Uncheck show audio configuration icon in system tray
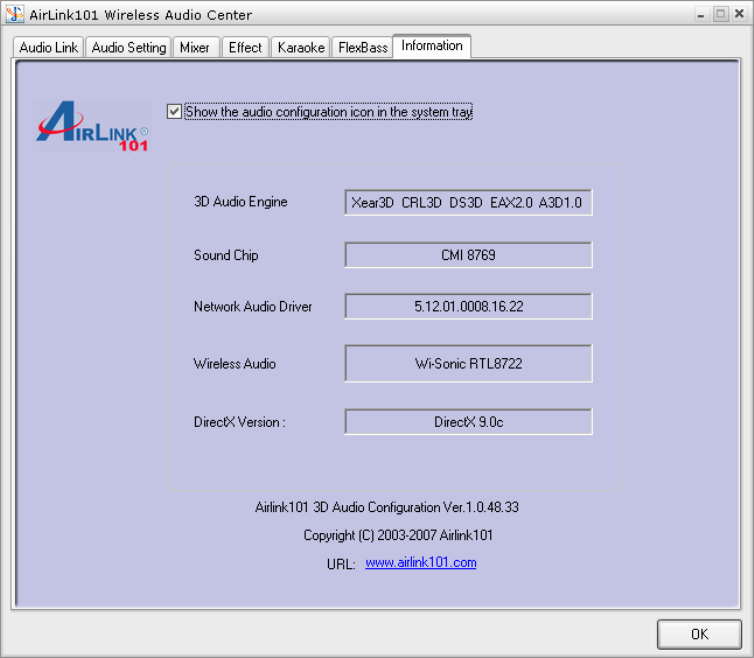The height and width of the screenshot is (658, 754). tap(174, 112)
